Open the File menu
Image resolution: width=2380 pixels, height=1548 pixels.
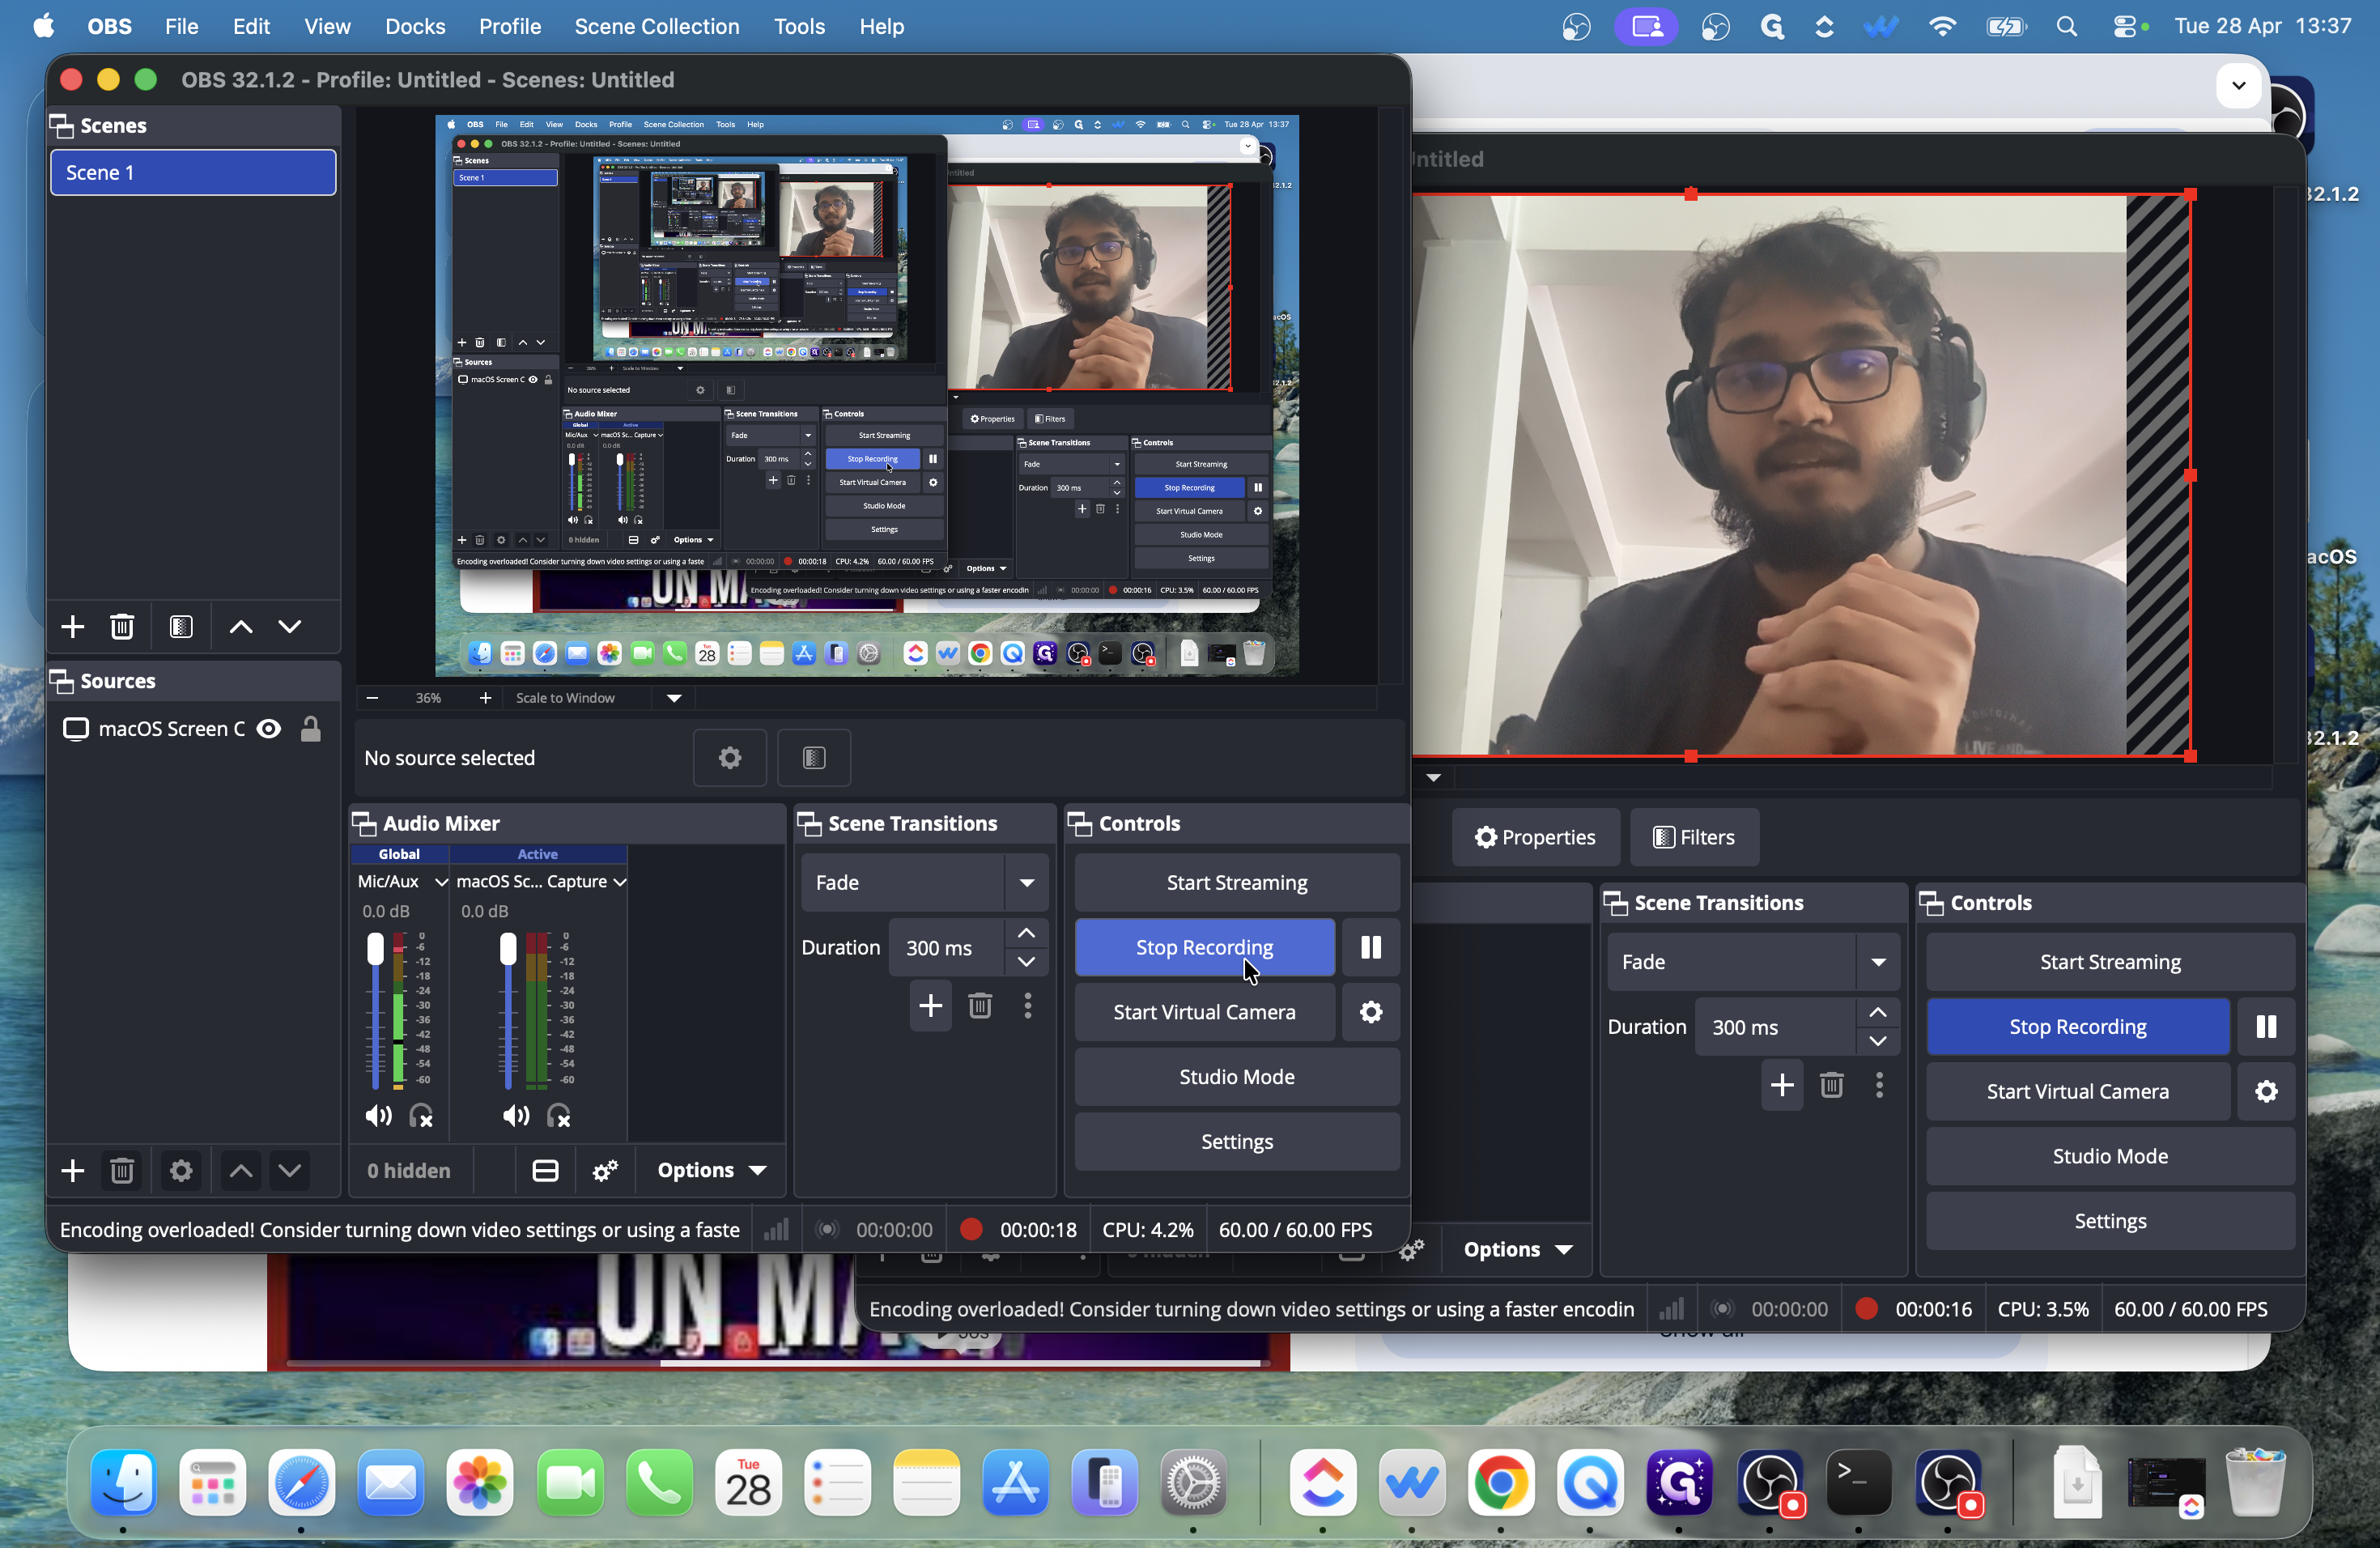[x=181, y=26]
